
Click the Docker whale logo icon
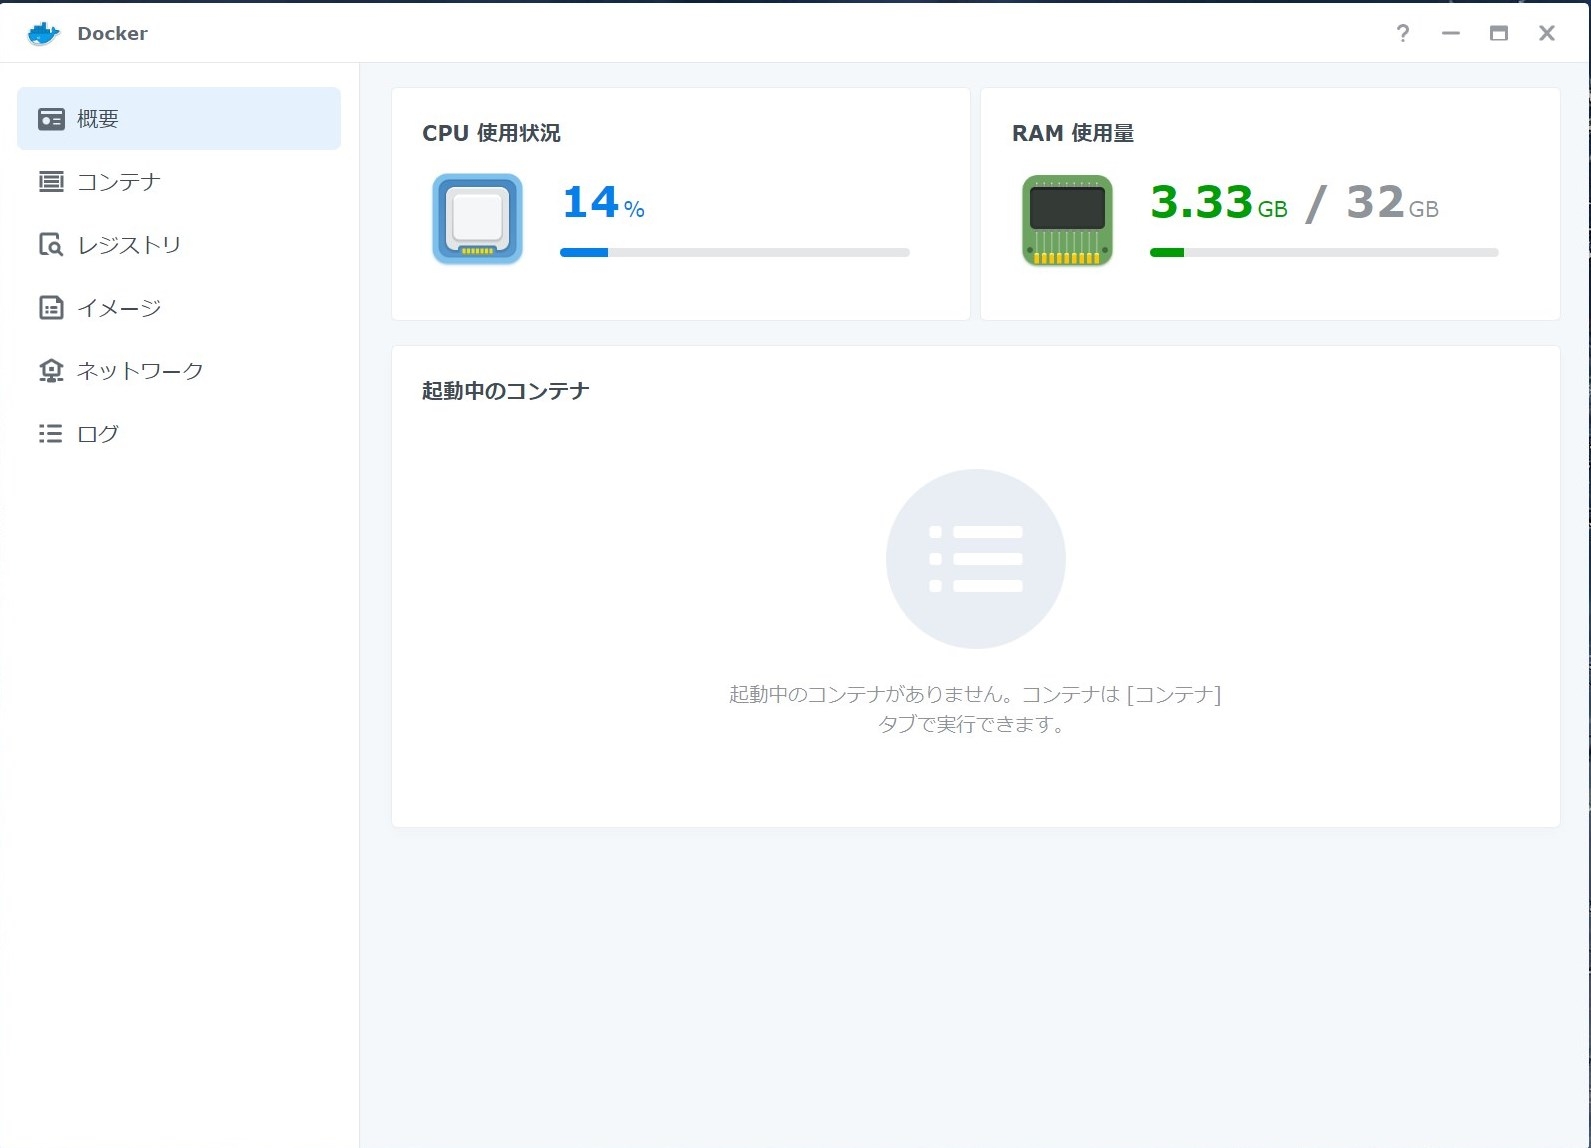(x=43, y=34)
